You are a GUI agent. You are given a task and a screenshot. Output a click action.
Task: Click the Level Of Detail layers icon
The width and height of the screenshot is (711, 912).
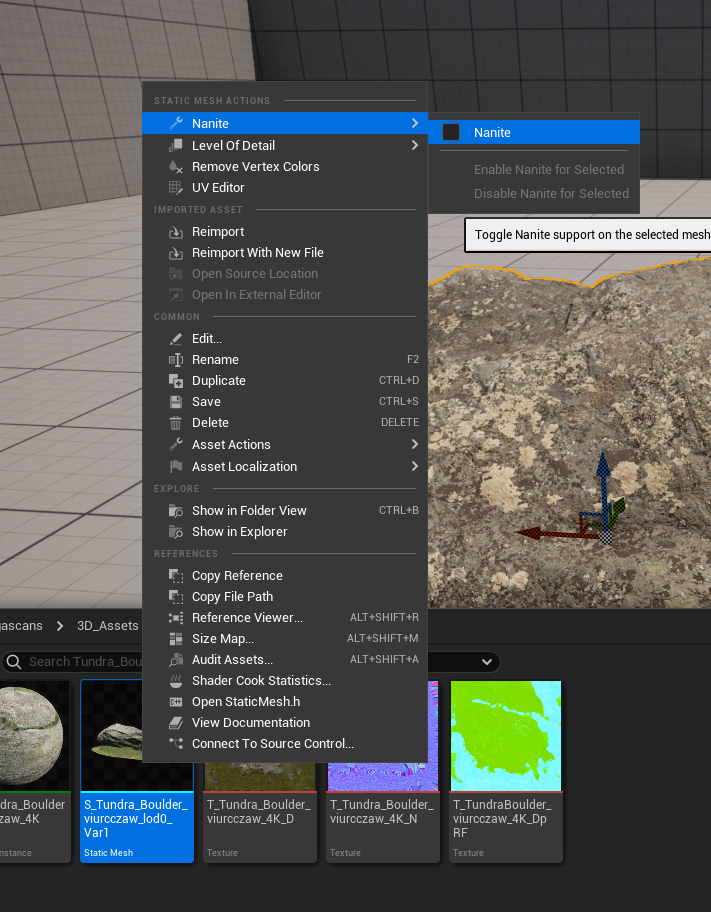(176, 145)
